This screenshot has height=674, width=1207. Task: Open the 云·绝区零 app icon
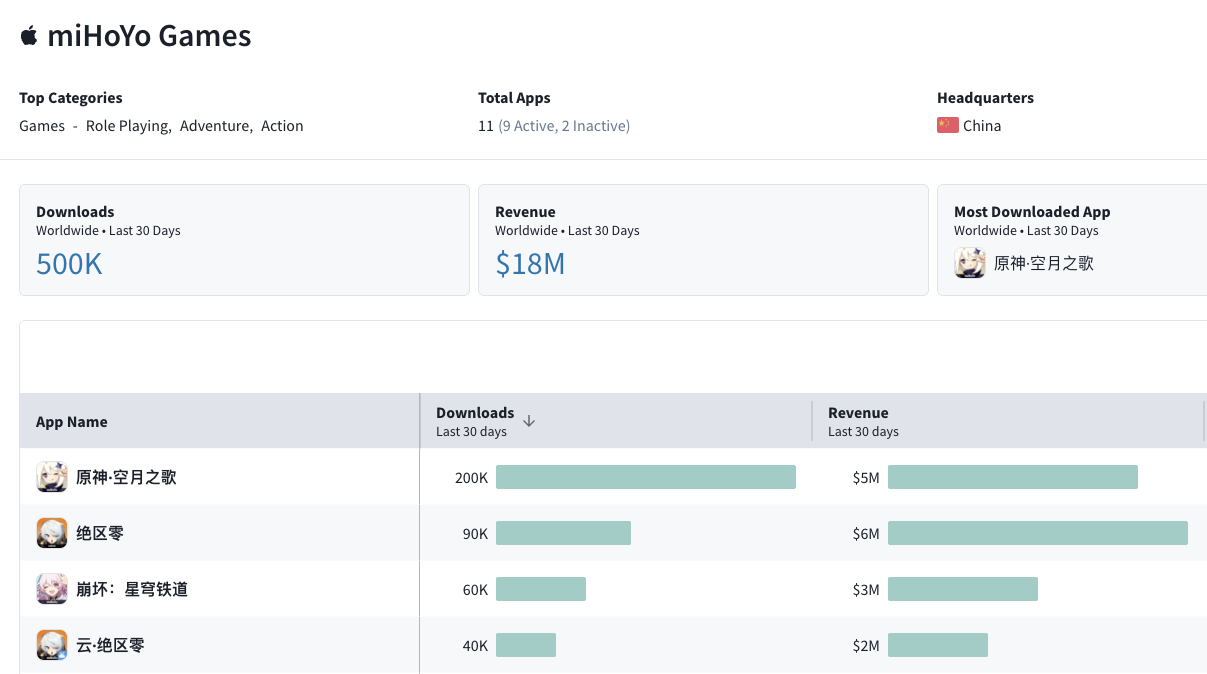[x=52, y=645]
